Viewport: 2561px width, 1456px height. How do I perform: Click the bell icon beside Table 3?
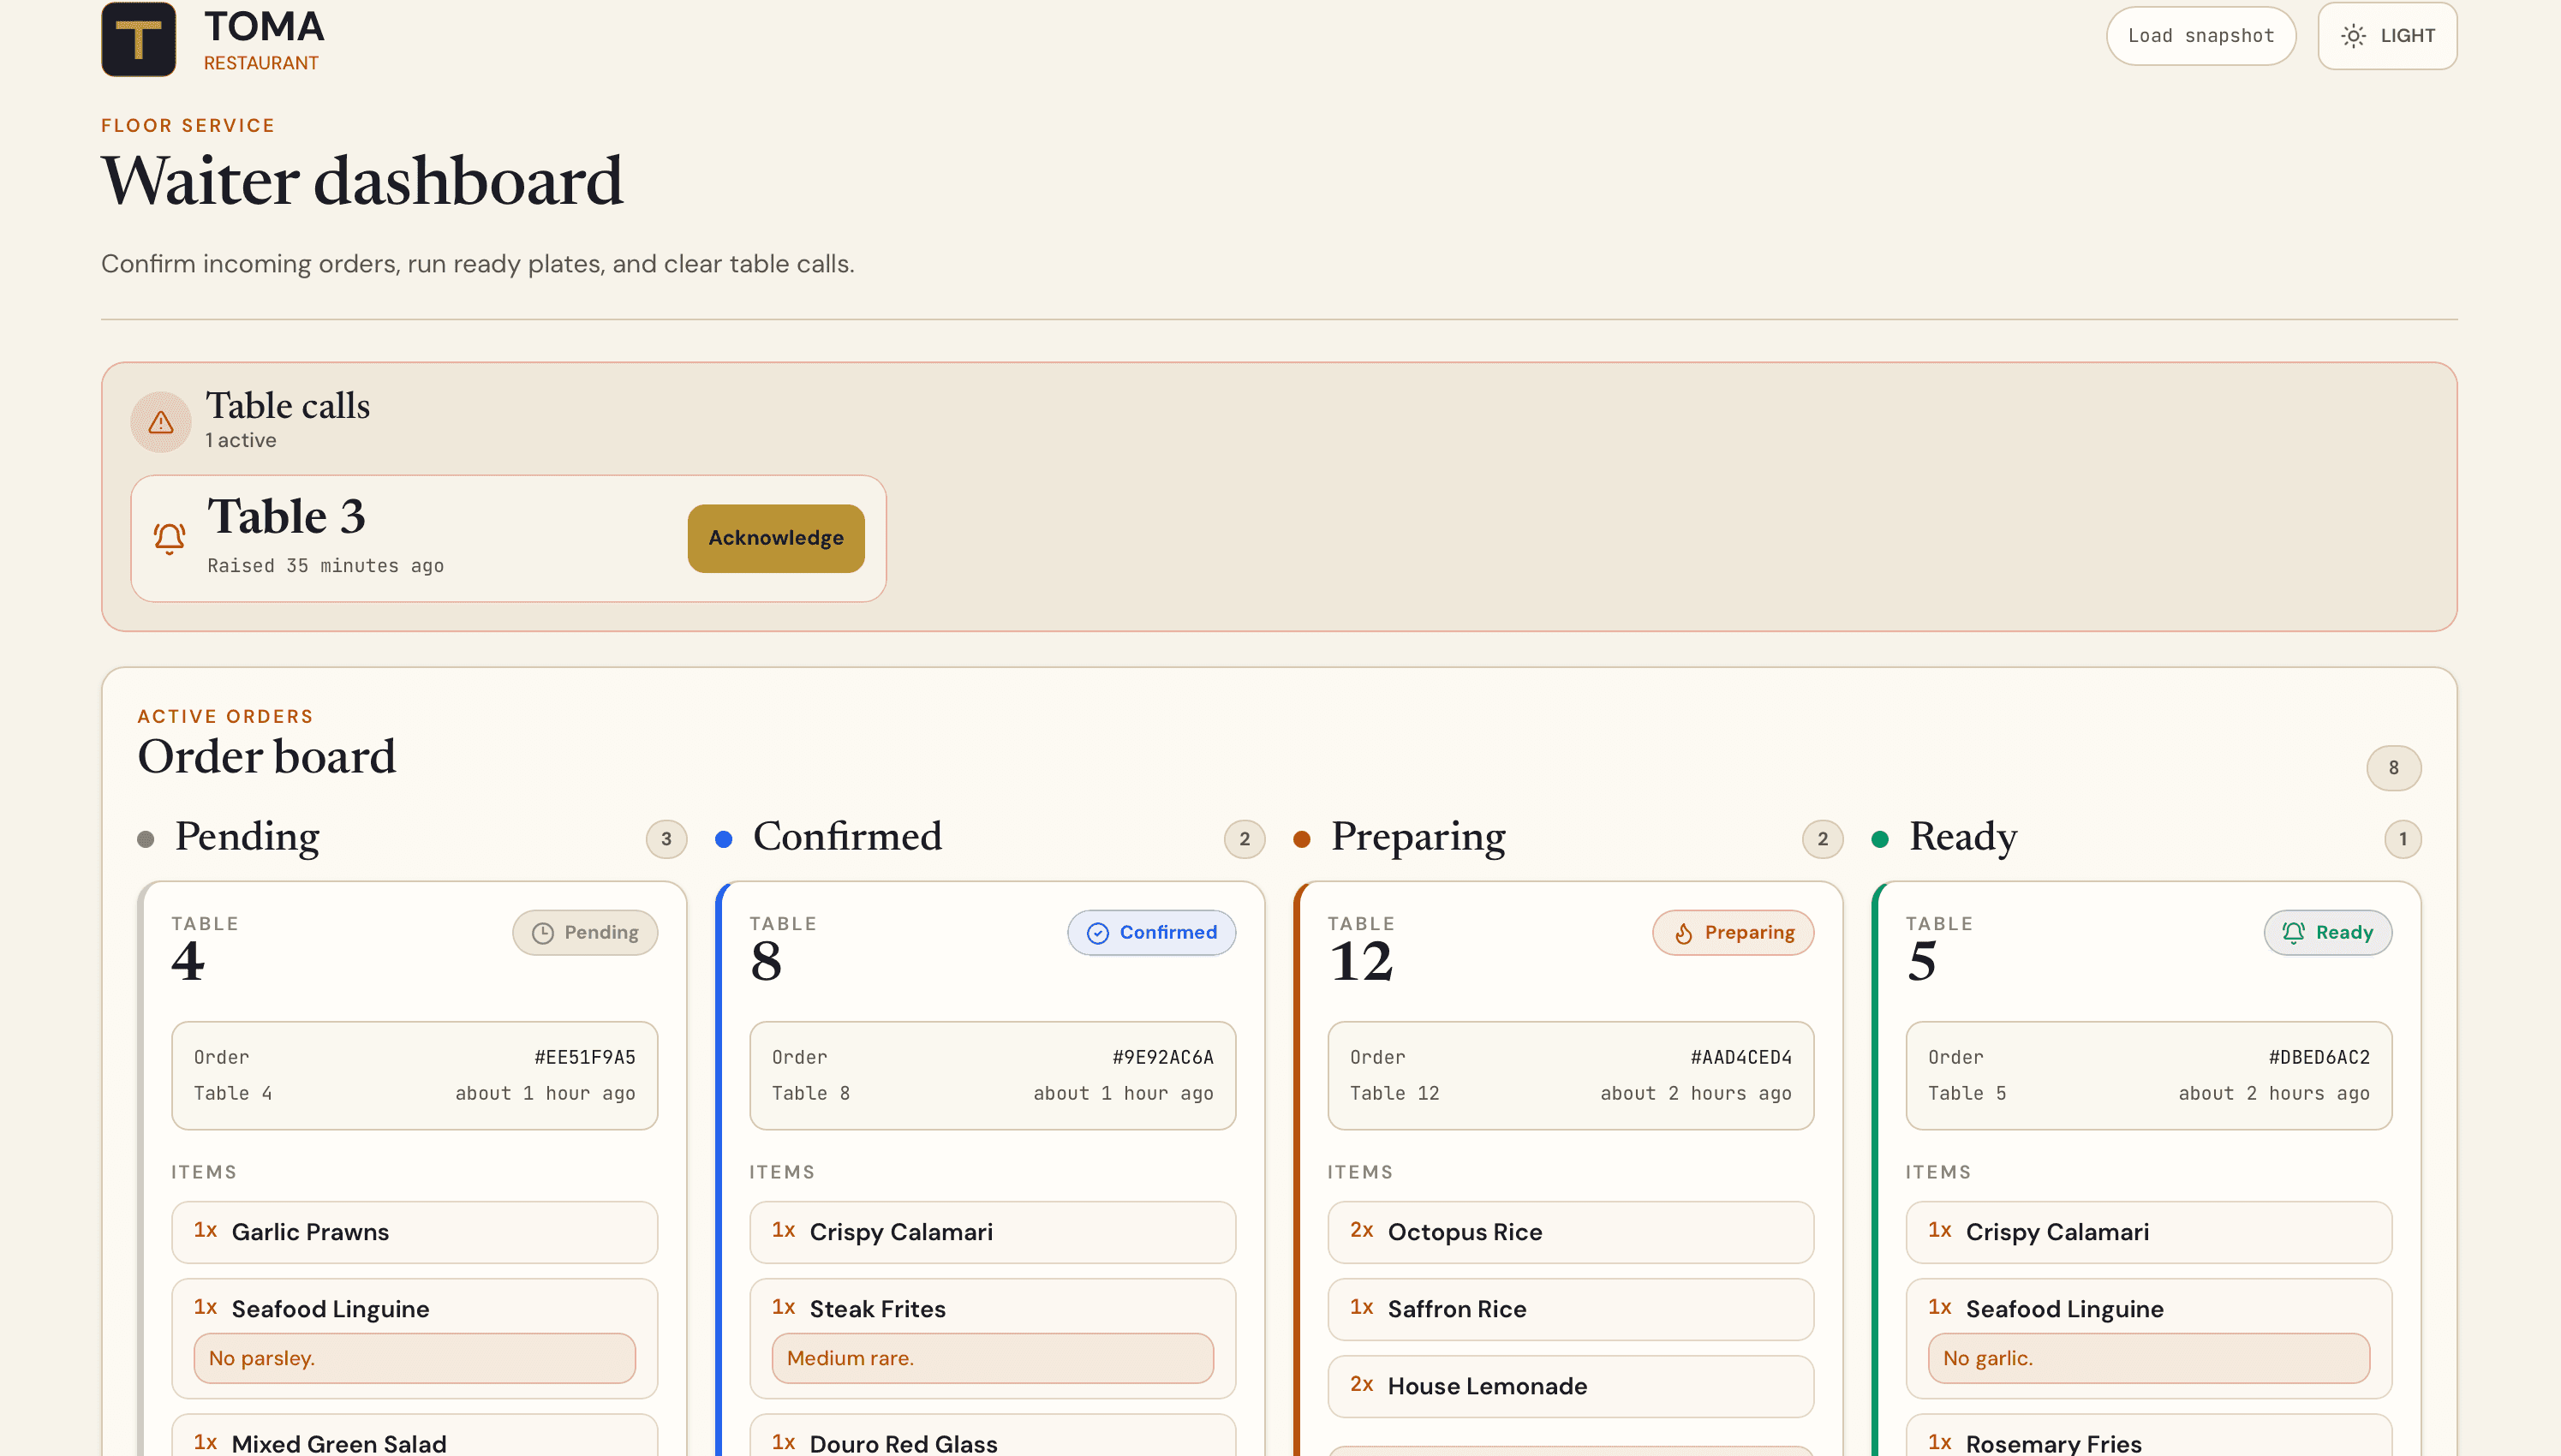tap(169, 538)
